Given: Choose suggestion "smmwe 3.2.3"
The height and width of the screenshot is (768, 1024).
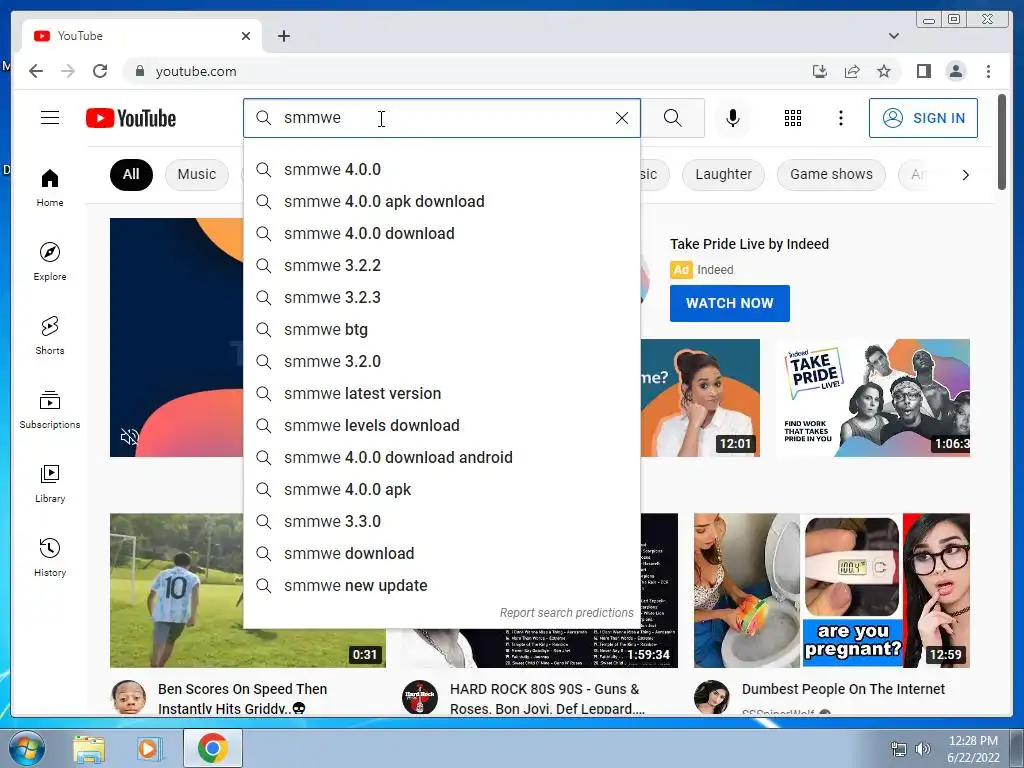Looking at the screenshot, I should 441,297.
